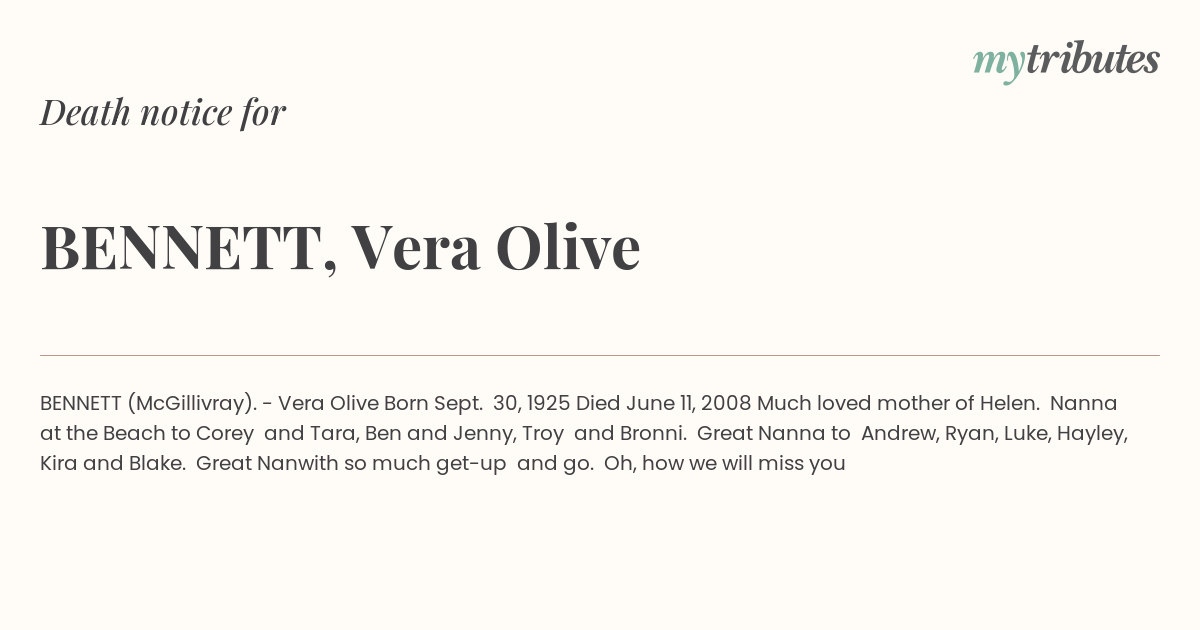
Task: Click the "tributes" part of the logo
Action: (1092, 59)
